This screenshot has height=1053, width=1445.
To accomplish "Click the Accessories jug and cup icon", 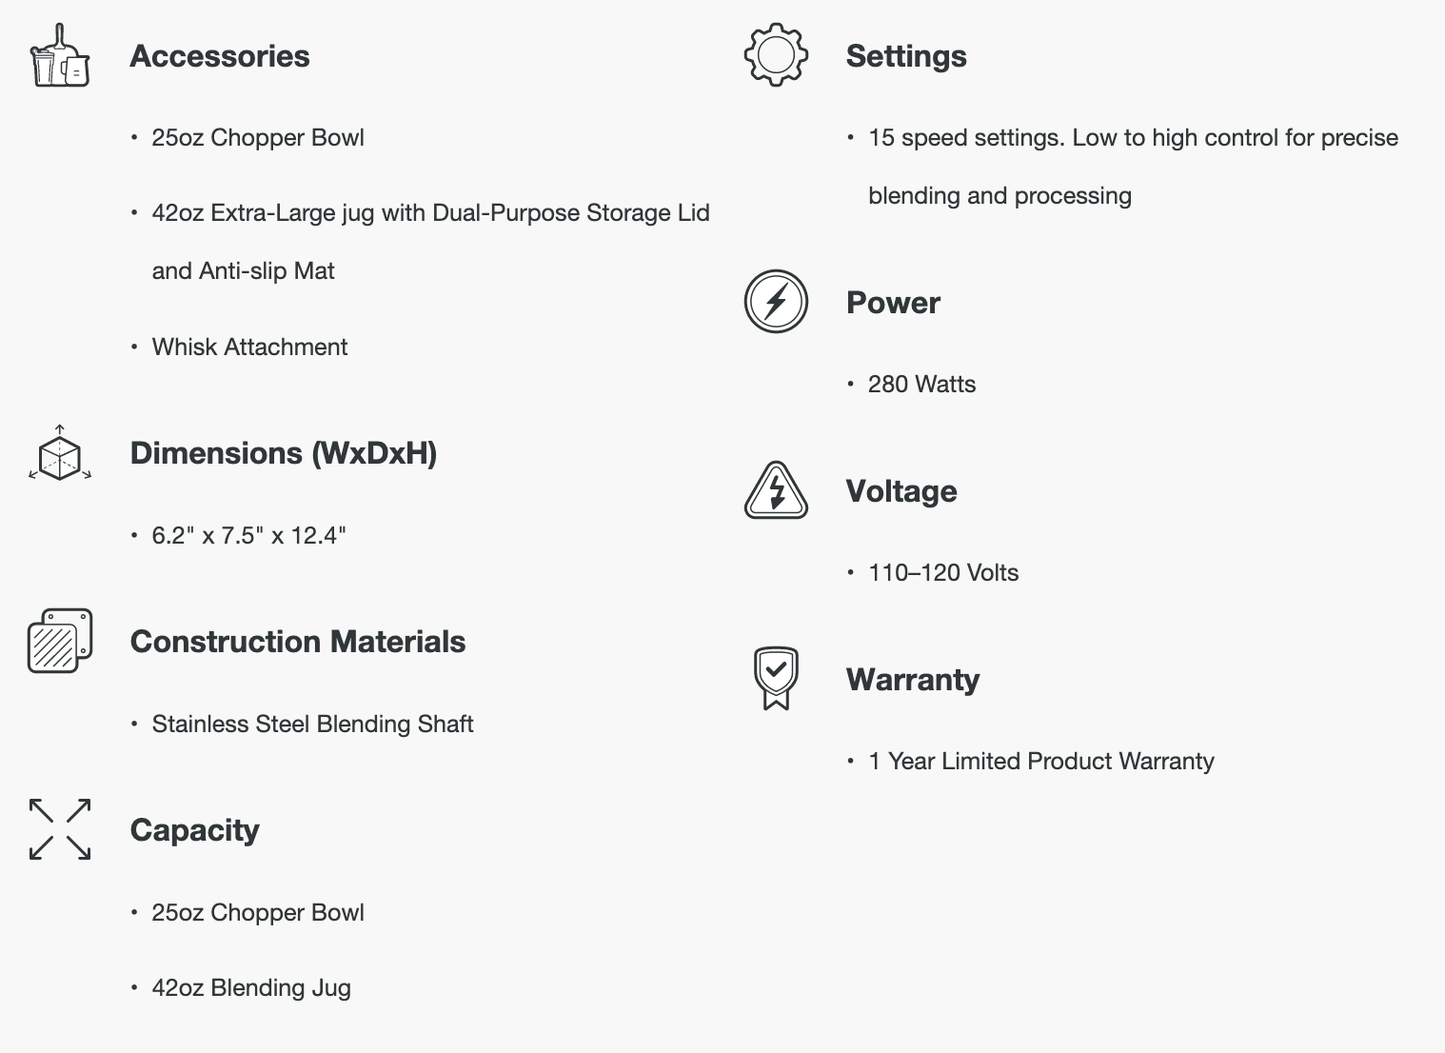I will 60,56.
